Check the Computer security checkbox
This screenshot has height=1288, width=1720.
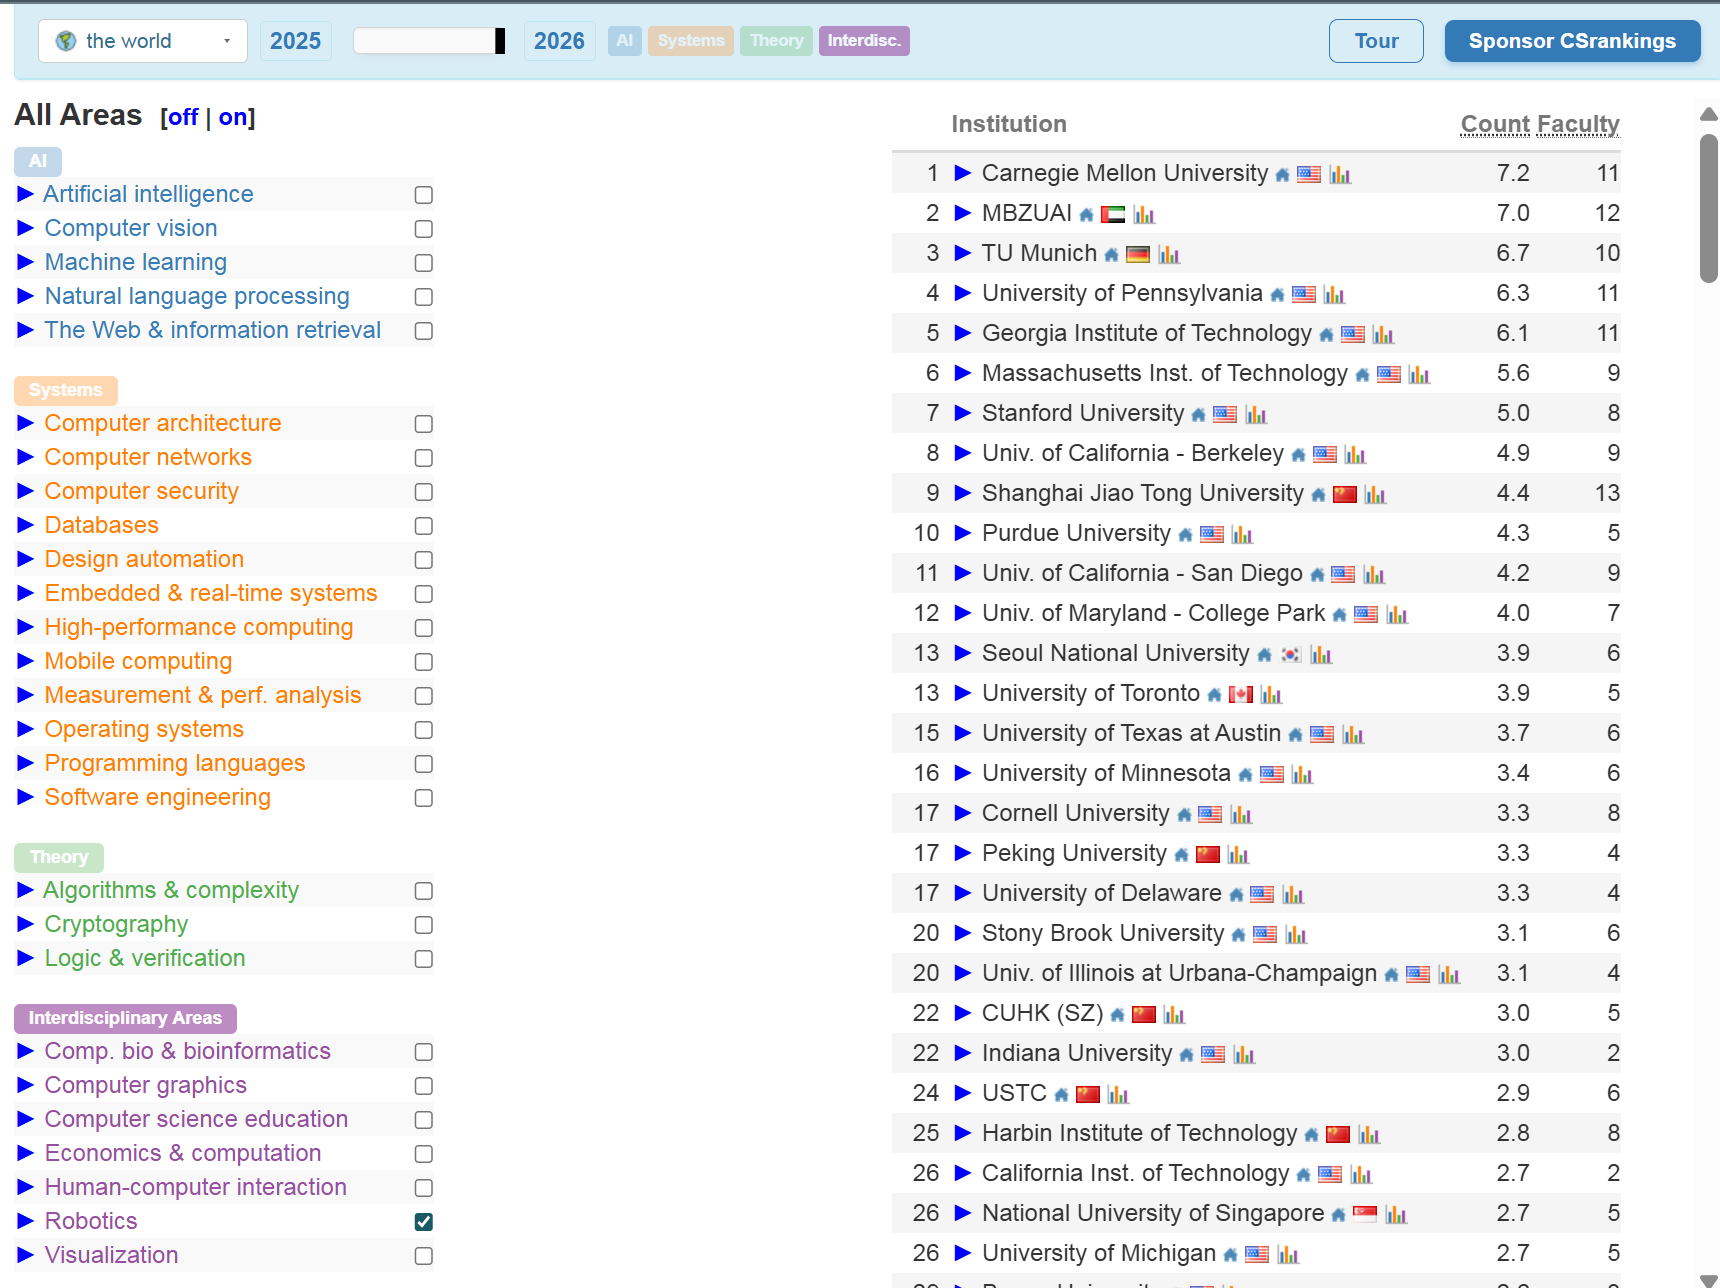[x=424, y=492]
